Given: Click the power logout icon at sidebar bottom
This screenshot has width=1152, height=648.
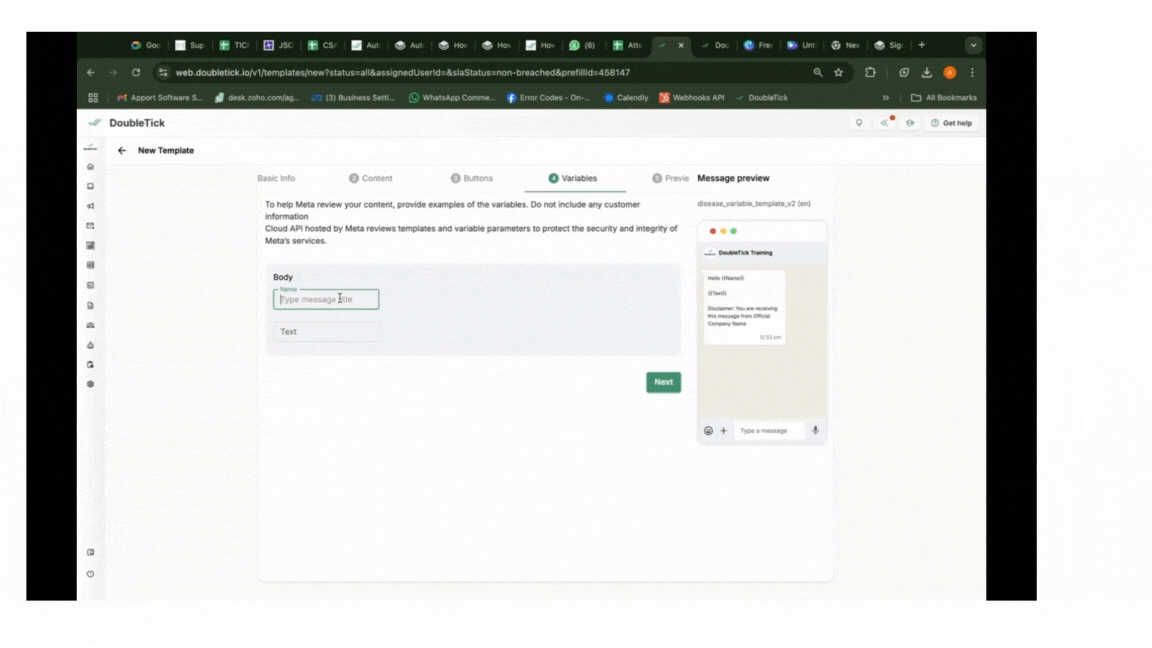Looking at the screenshot, I should coord(91,574).
